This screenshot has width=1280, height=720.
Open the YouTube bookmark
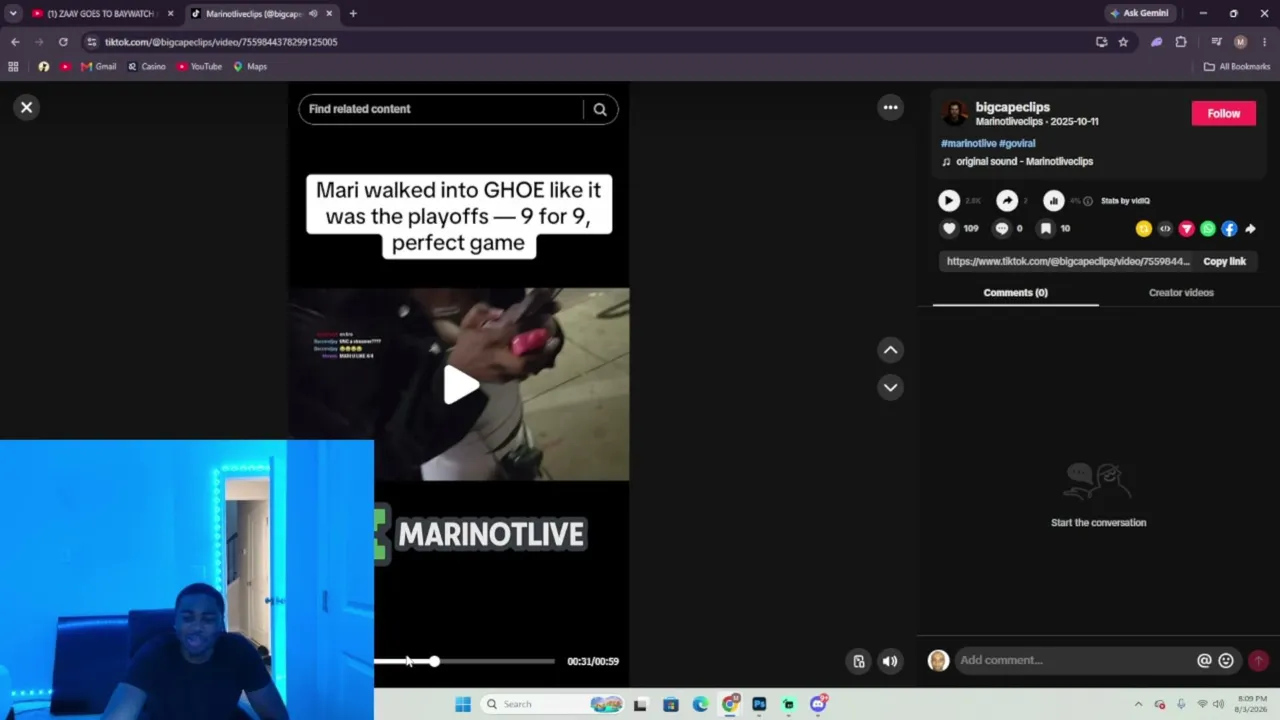pos(199,67)
